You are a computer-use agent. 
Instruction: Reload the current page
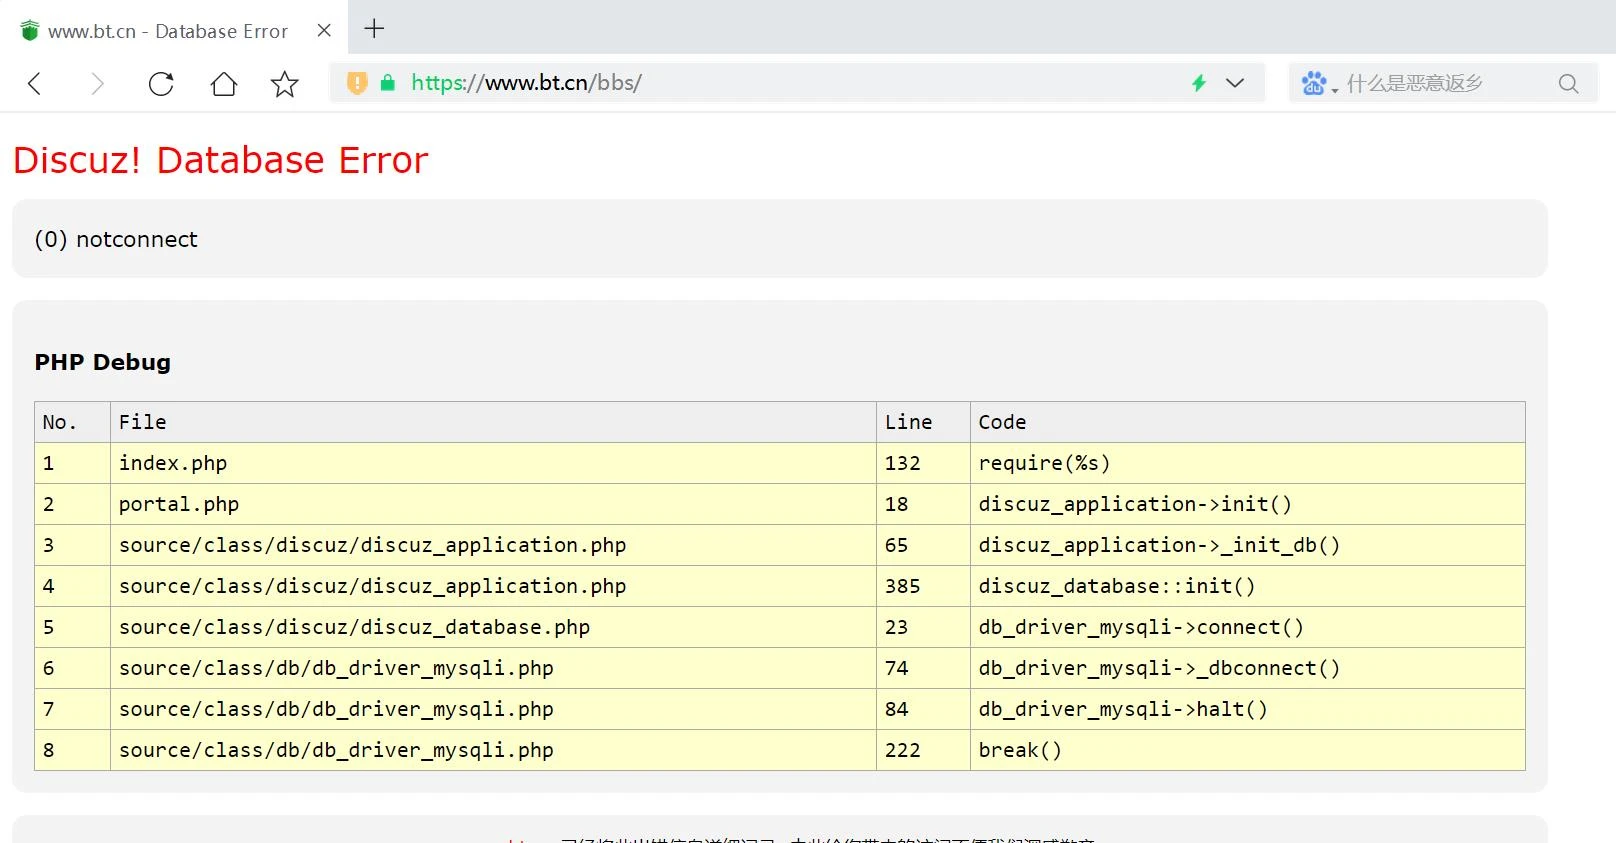click(x=161, y=84)
